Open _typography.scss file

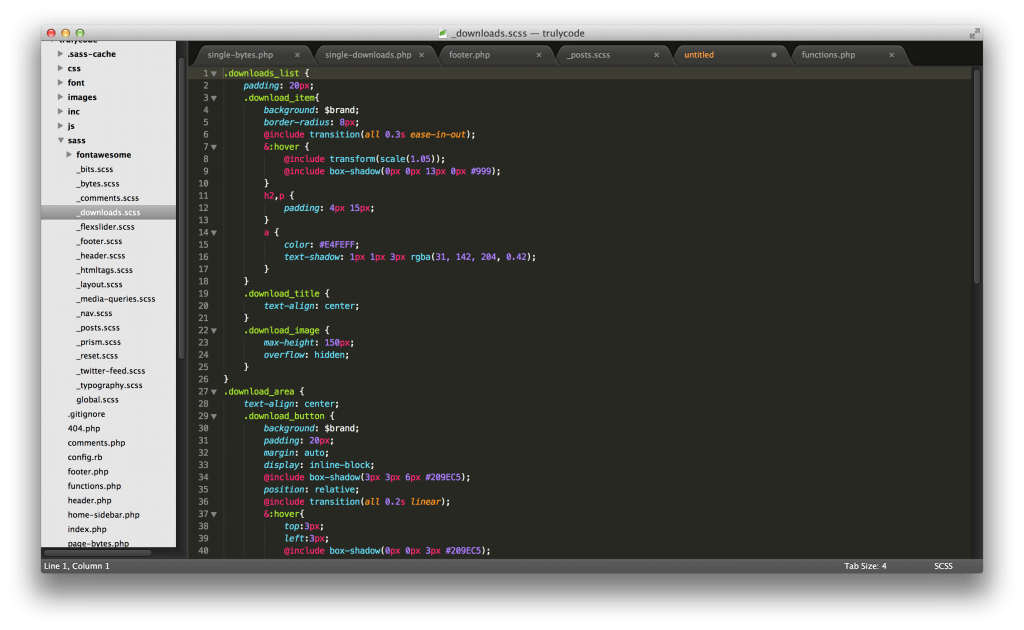pos(109,385)
